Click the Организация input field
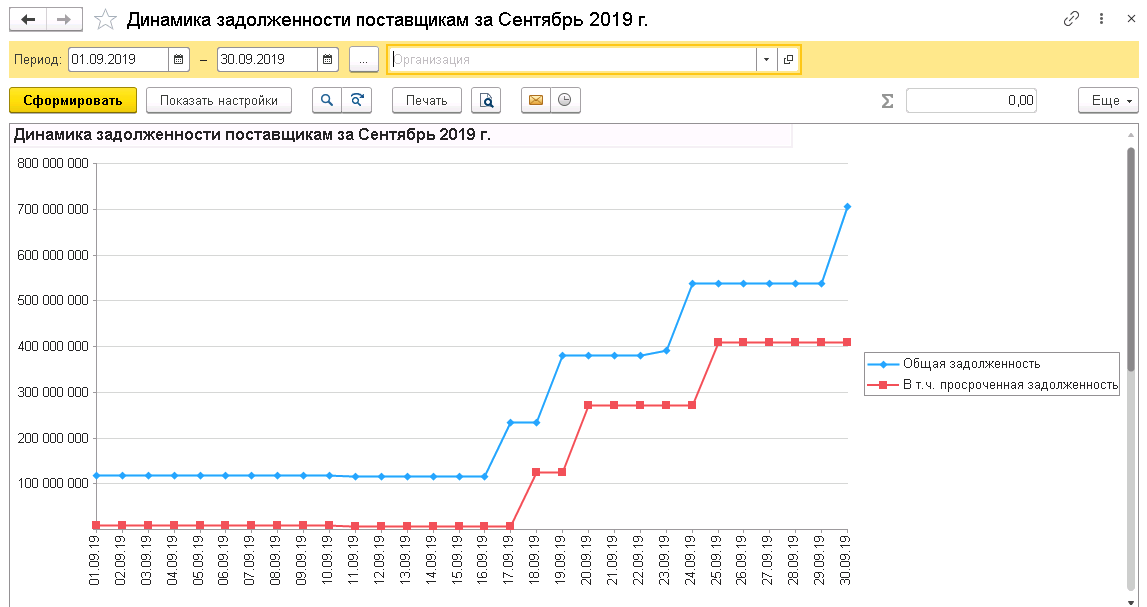 coord(572,59)
